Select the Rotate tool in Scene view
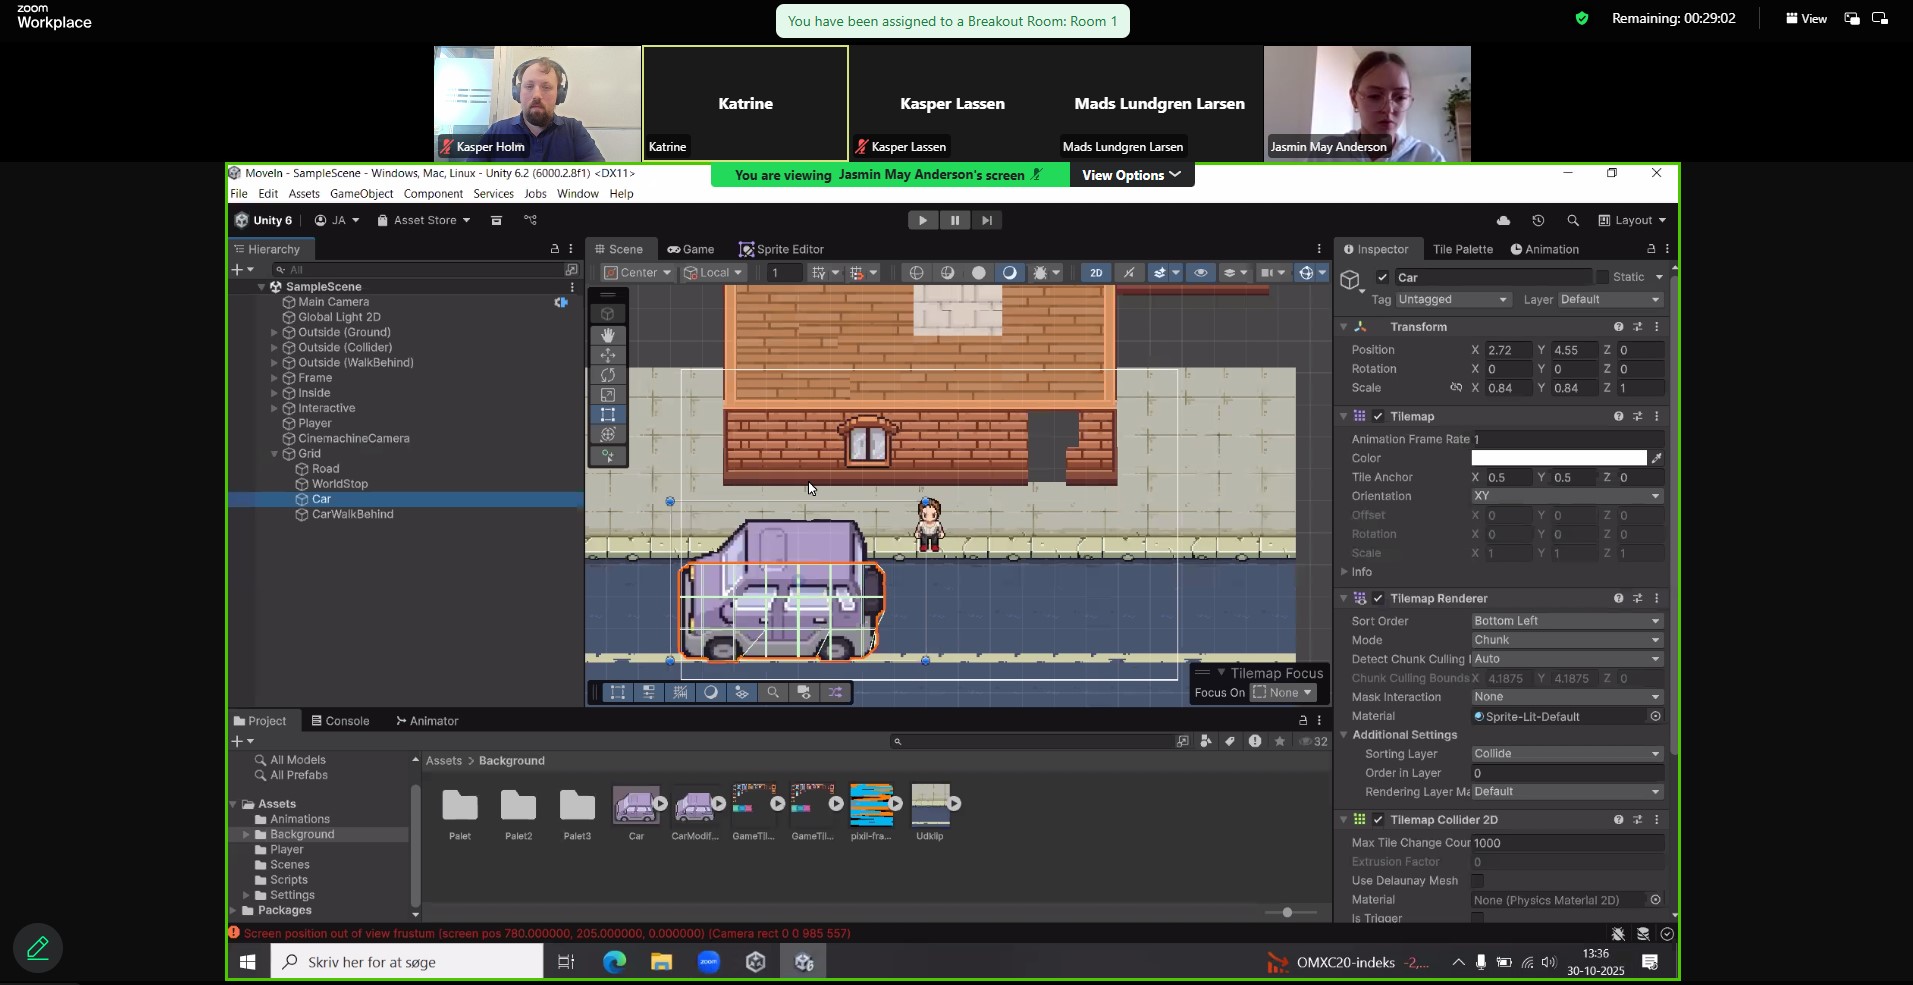The height and width of the screenshot is (985, 1913). [x=607, y=375]
